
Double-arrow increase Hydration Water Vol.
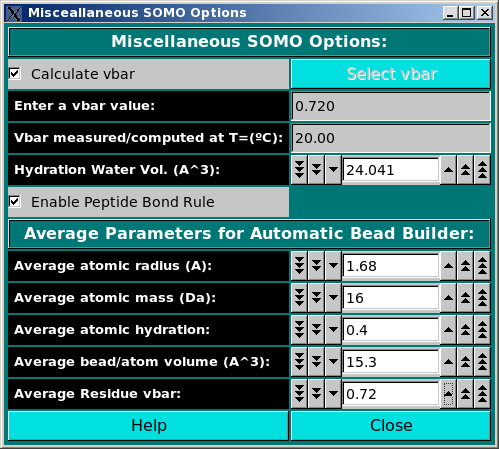click(465, 170)
